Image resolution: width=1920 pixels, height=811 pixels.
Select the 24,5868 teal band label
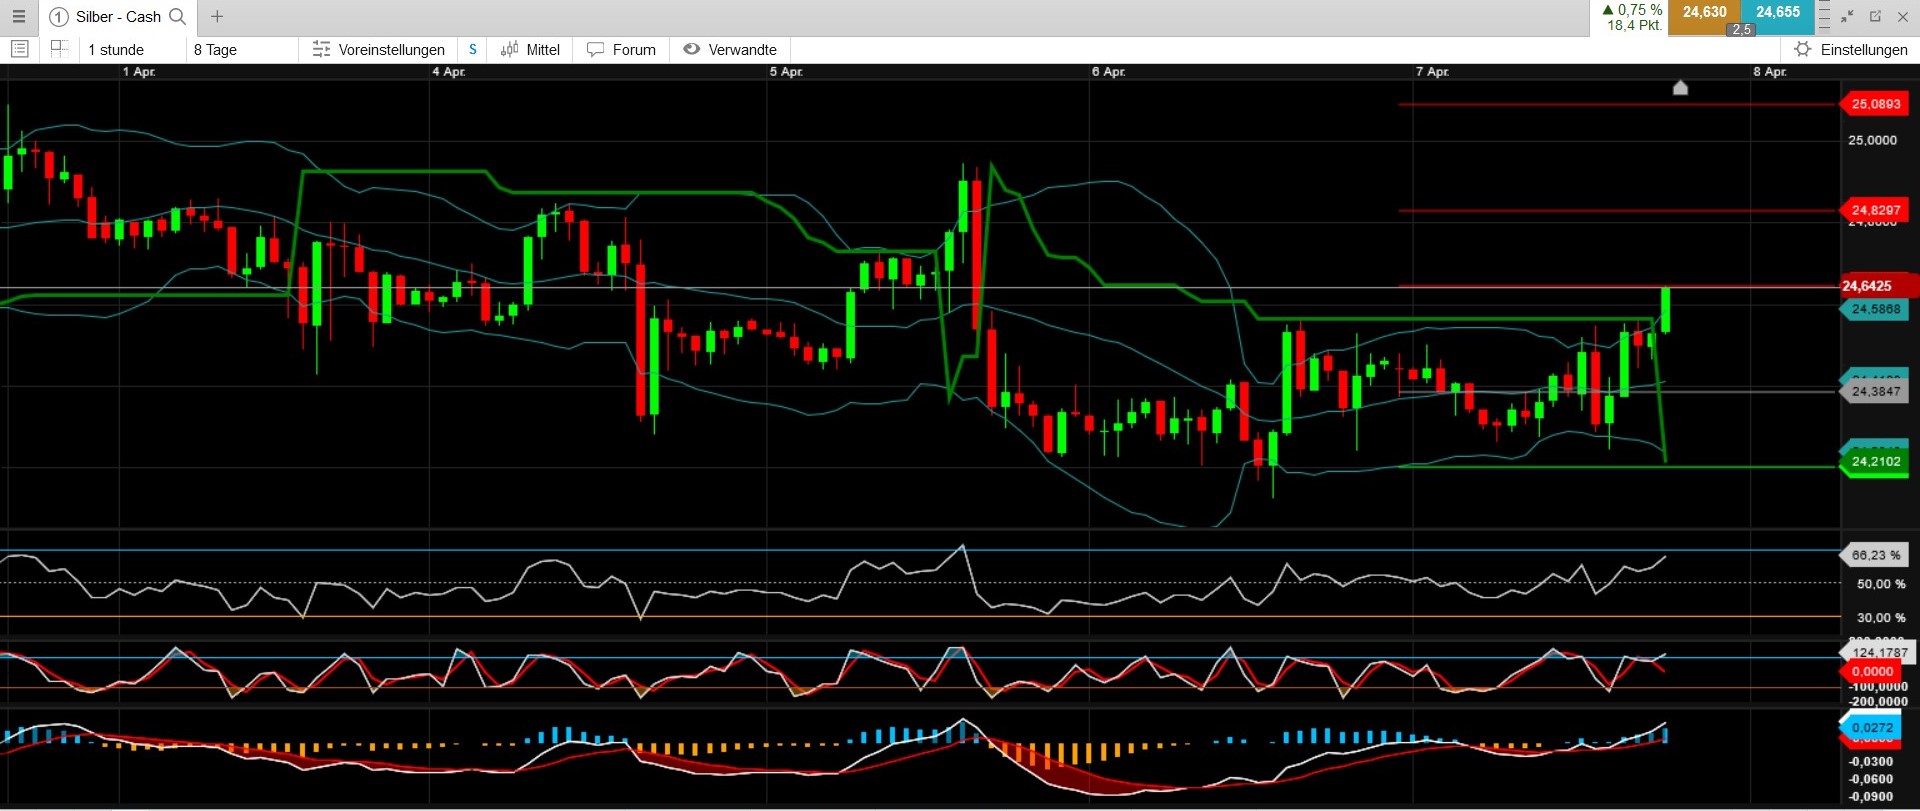pos(1875,309)
